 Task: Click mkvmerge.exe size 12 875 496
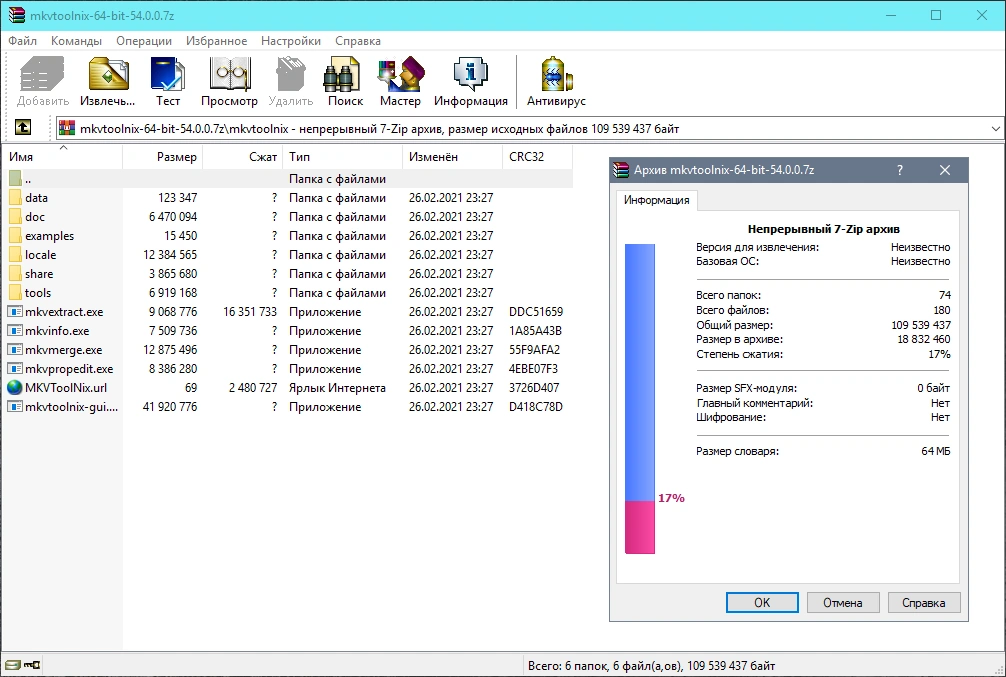169,350
